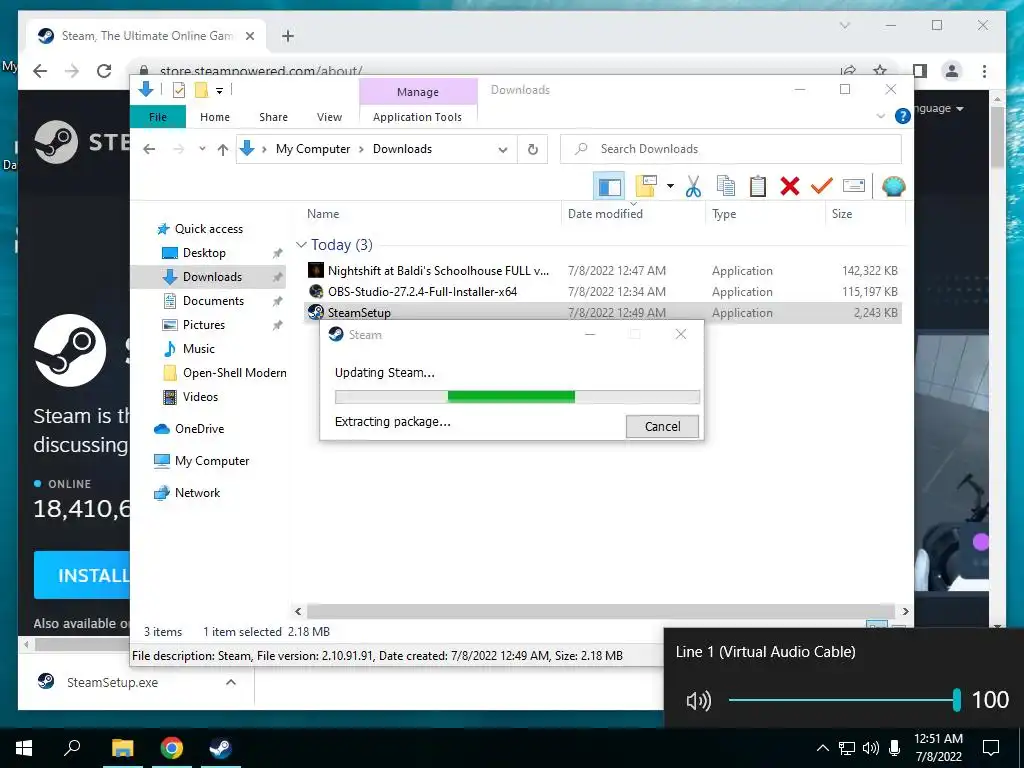Click the Search Downloads field
The image size is (1024, 768).
click(731, 149)
